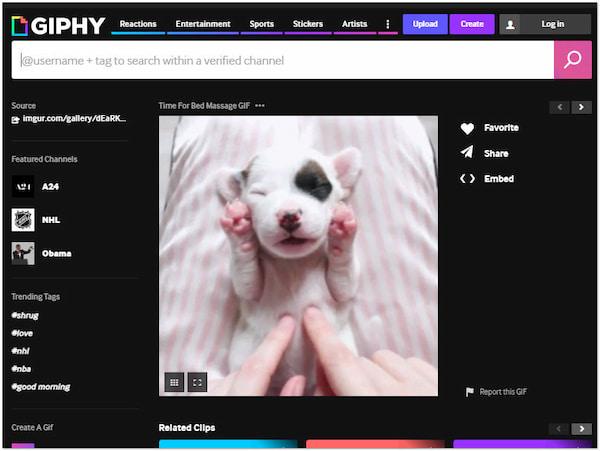The width and height of the screenshot is (600, 451).
Task: Open the Reactions category
Action: point(138,24)
